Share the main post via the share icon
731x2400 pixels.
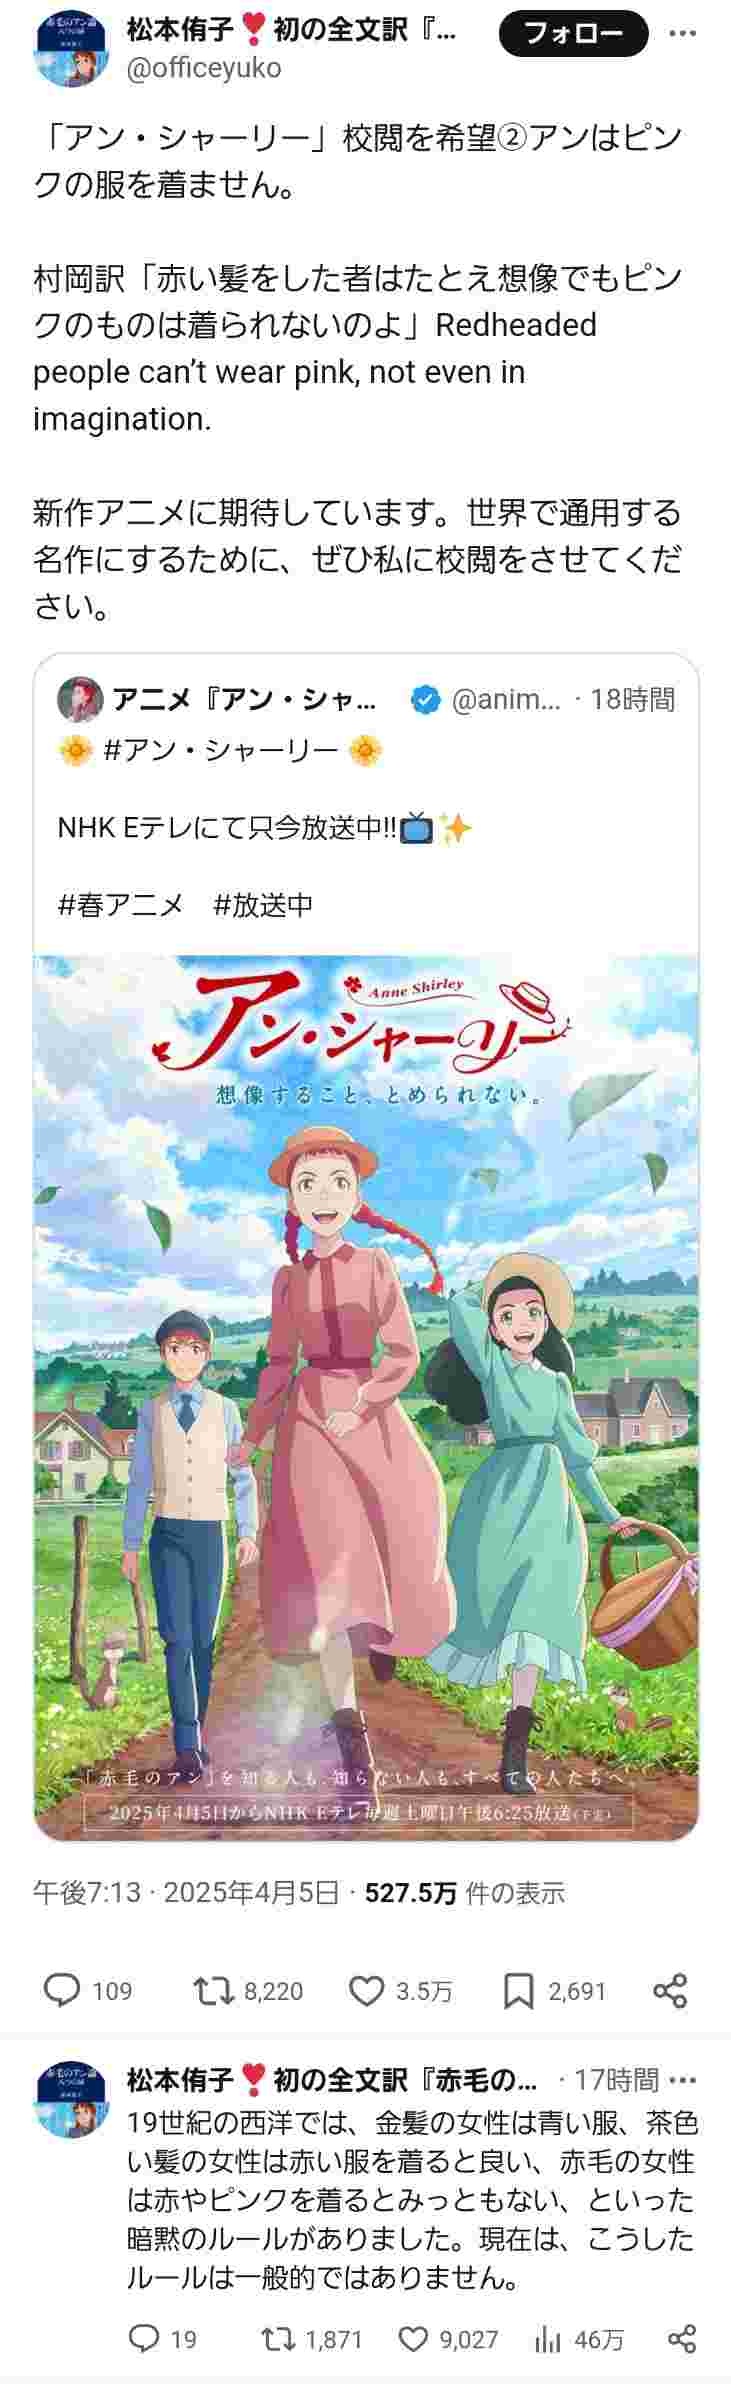click(670, 1990)
